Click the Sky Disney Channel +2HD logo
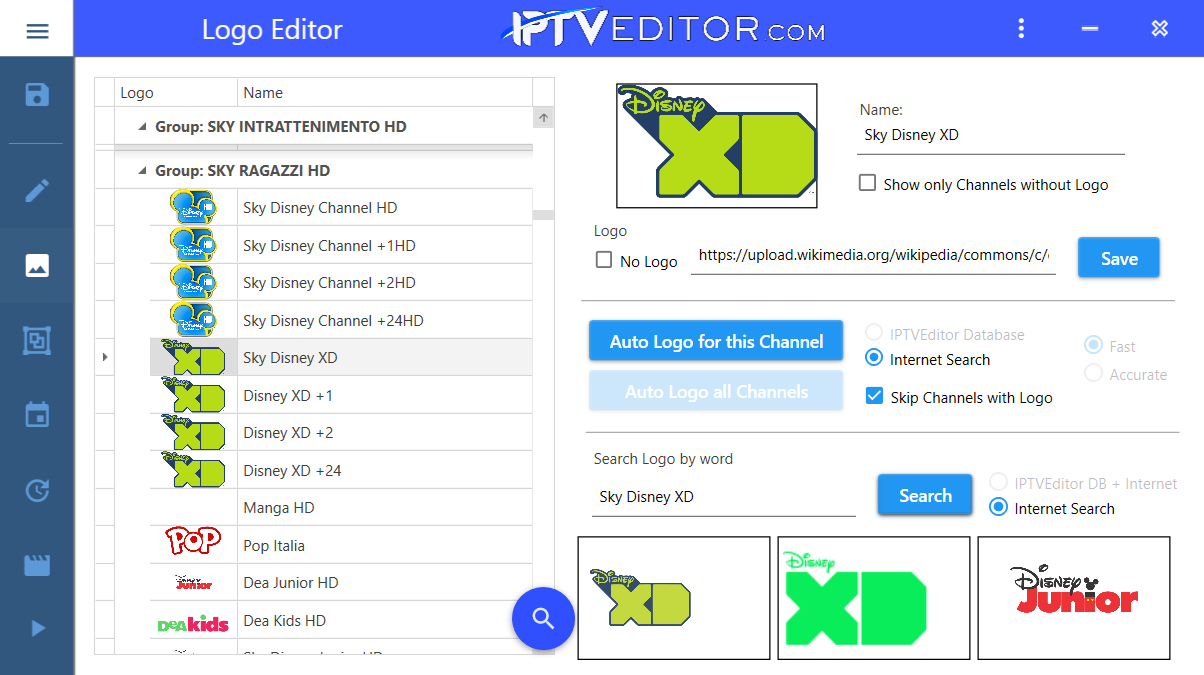 pos(193,283)
